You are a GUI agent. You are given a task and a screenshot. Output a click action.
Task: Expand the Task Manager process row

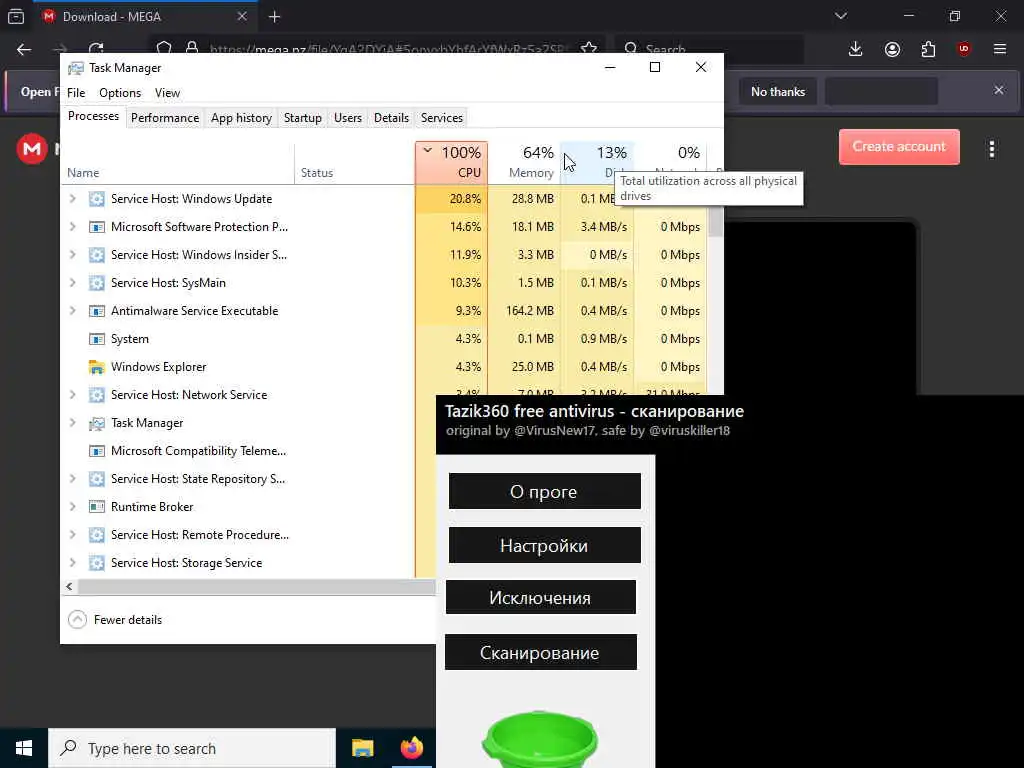point(72,423)
